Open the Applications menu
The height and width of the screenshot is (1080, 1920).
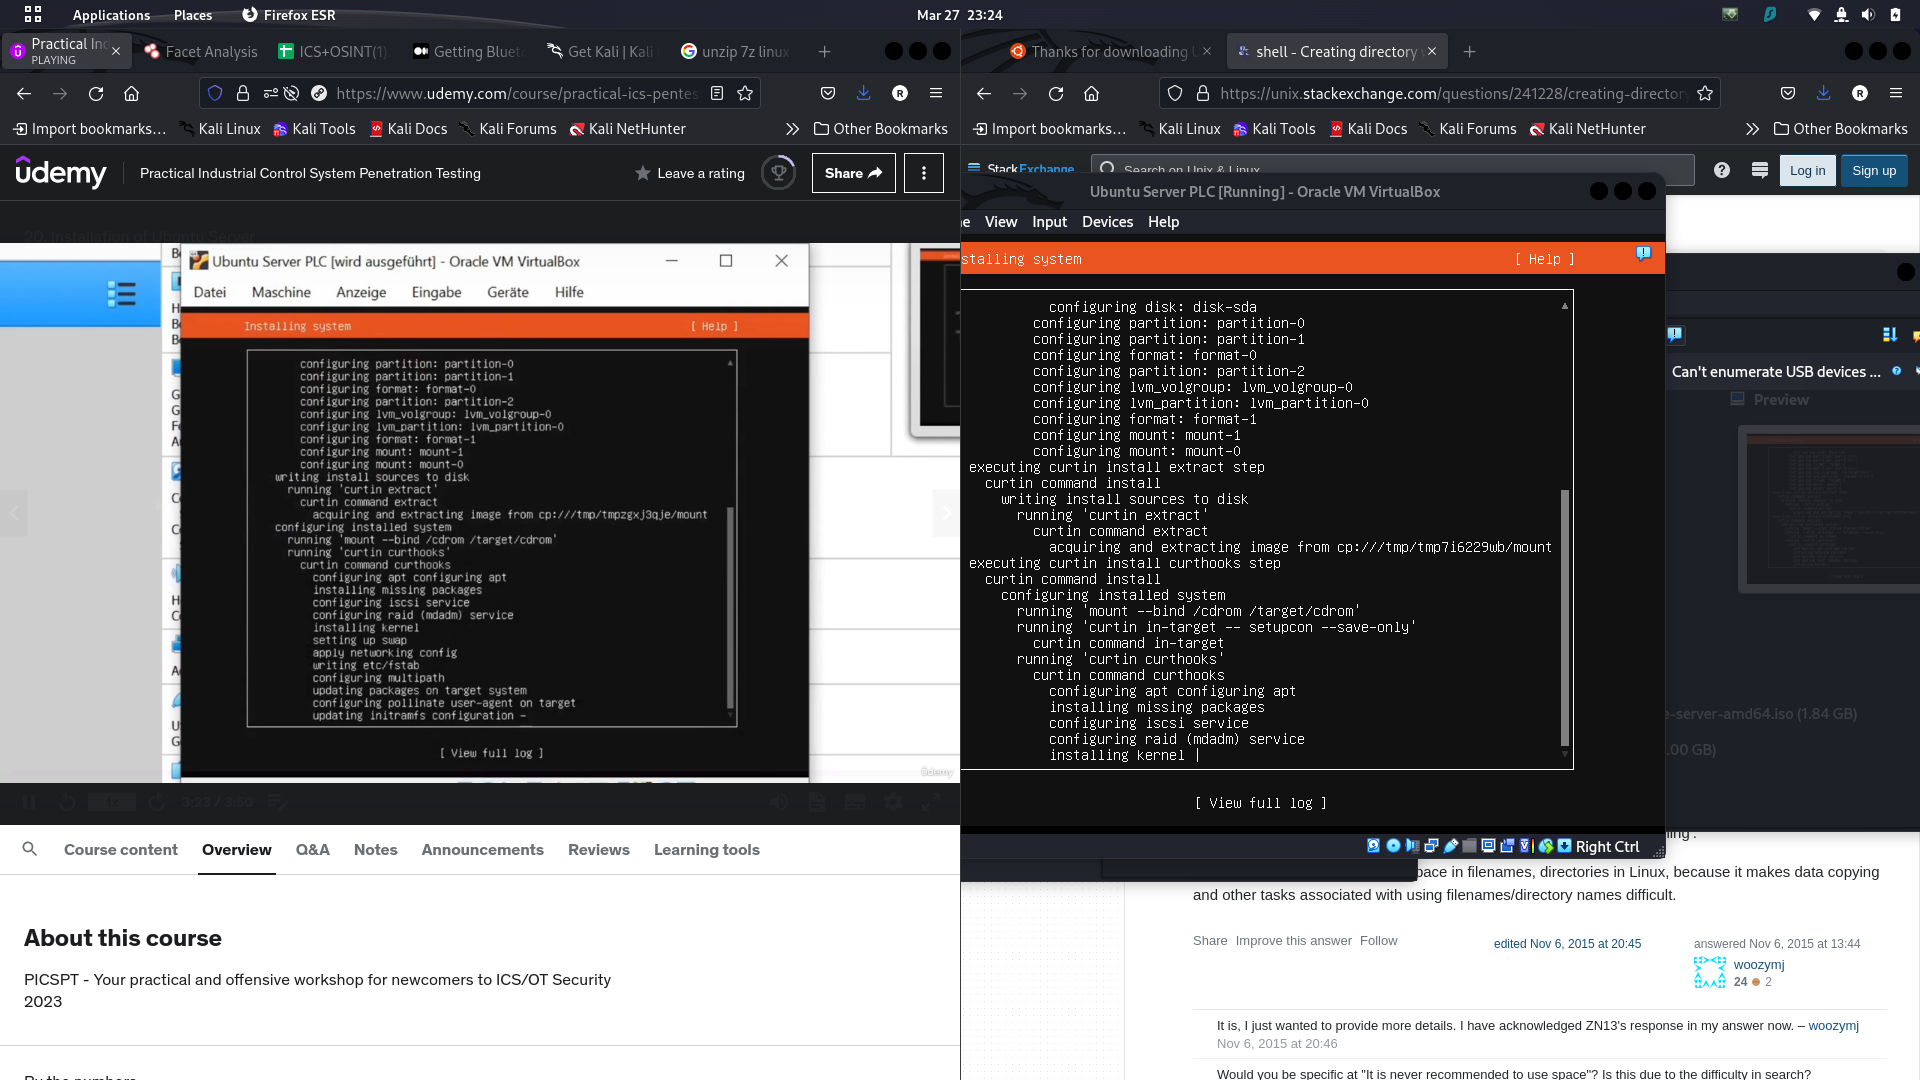[111, 15]
